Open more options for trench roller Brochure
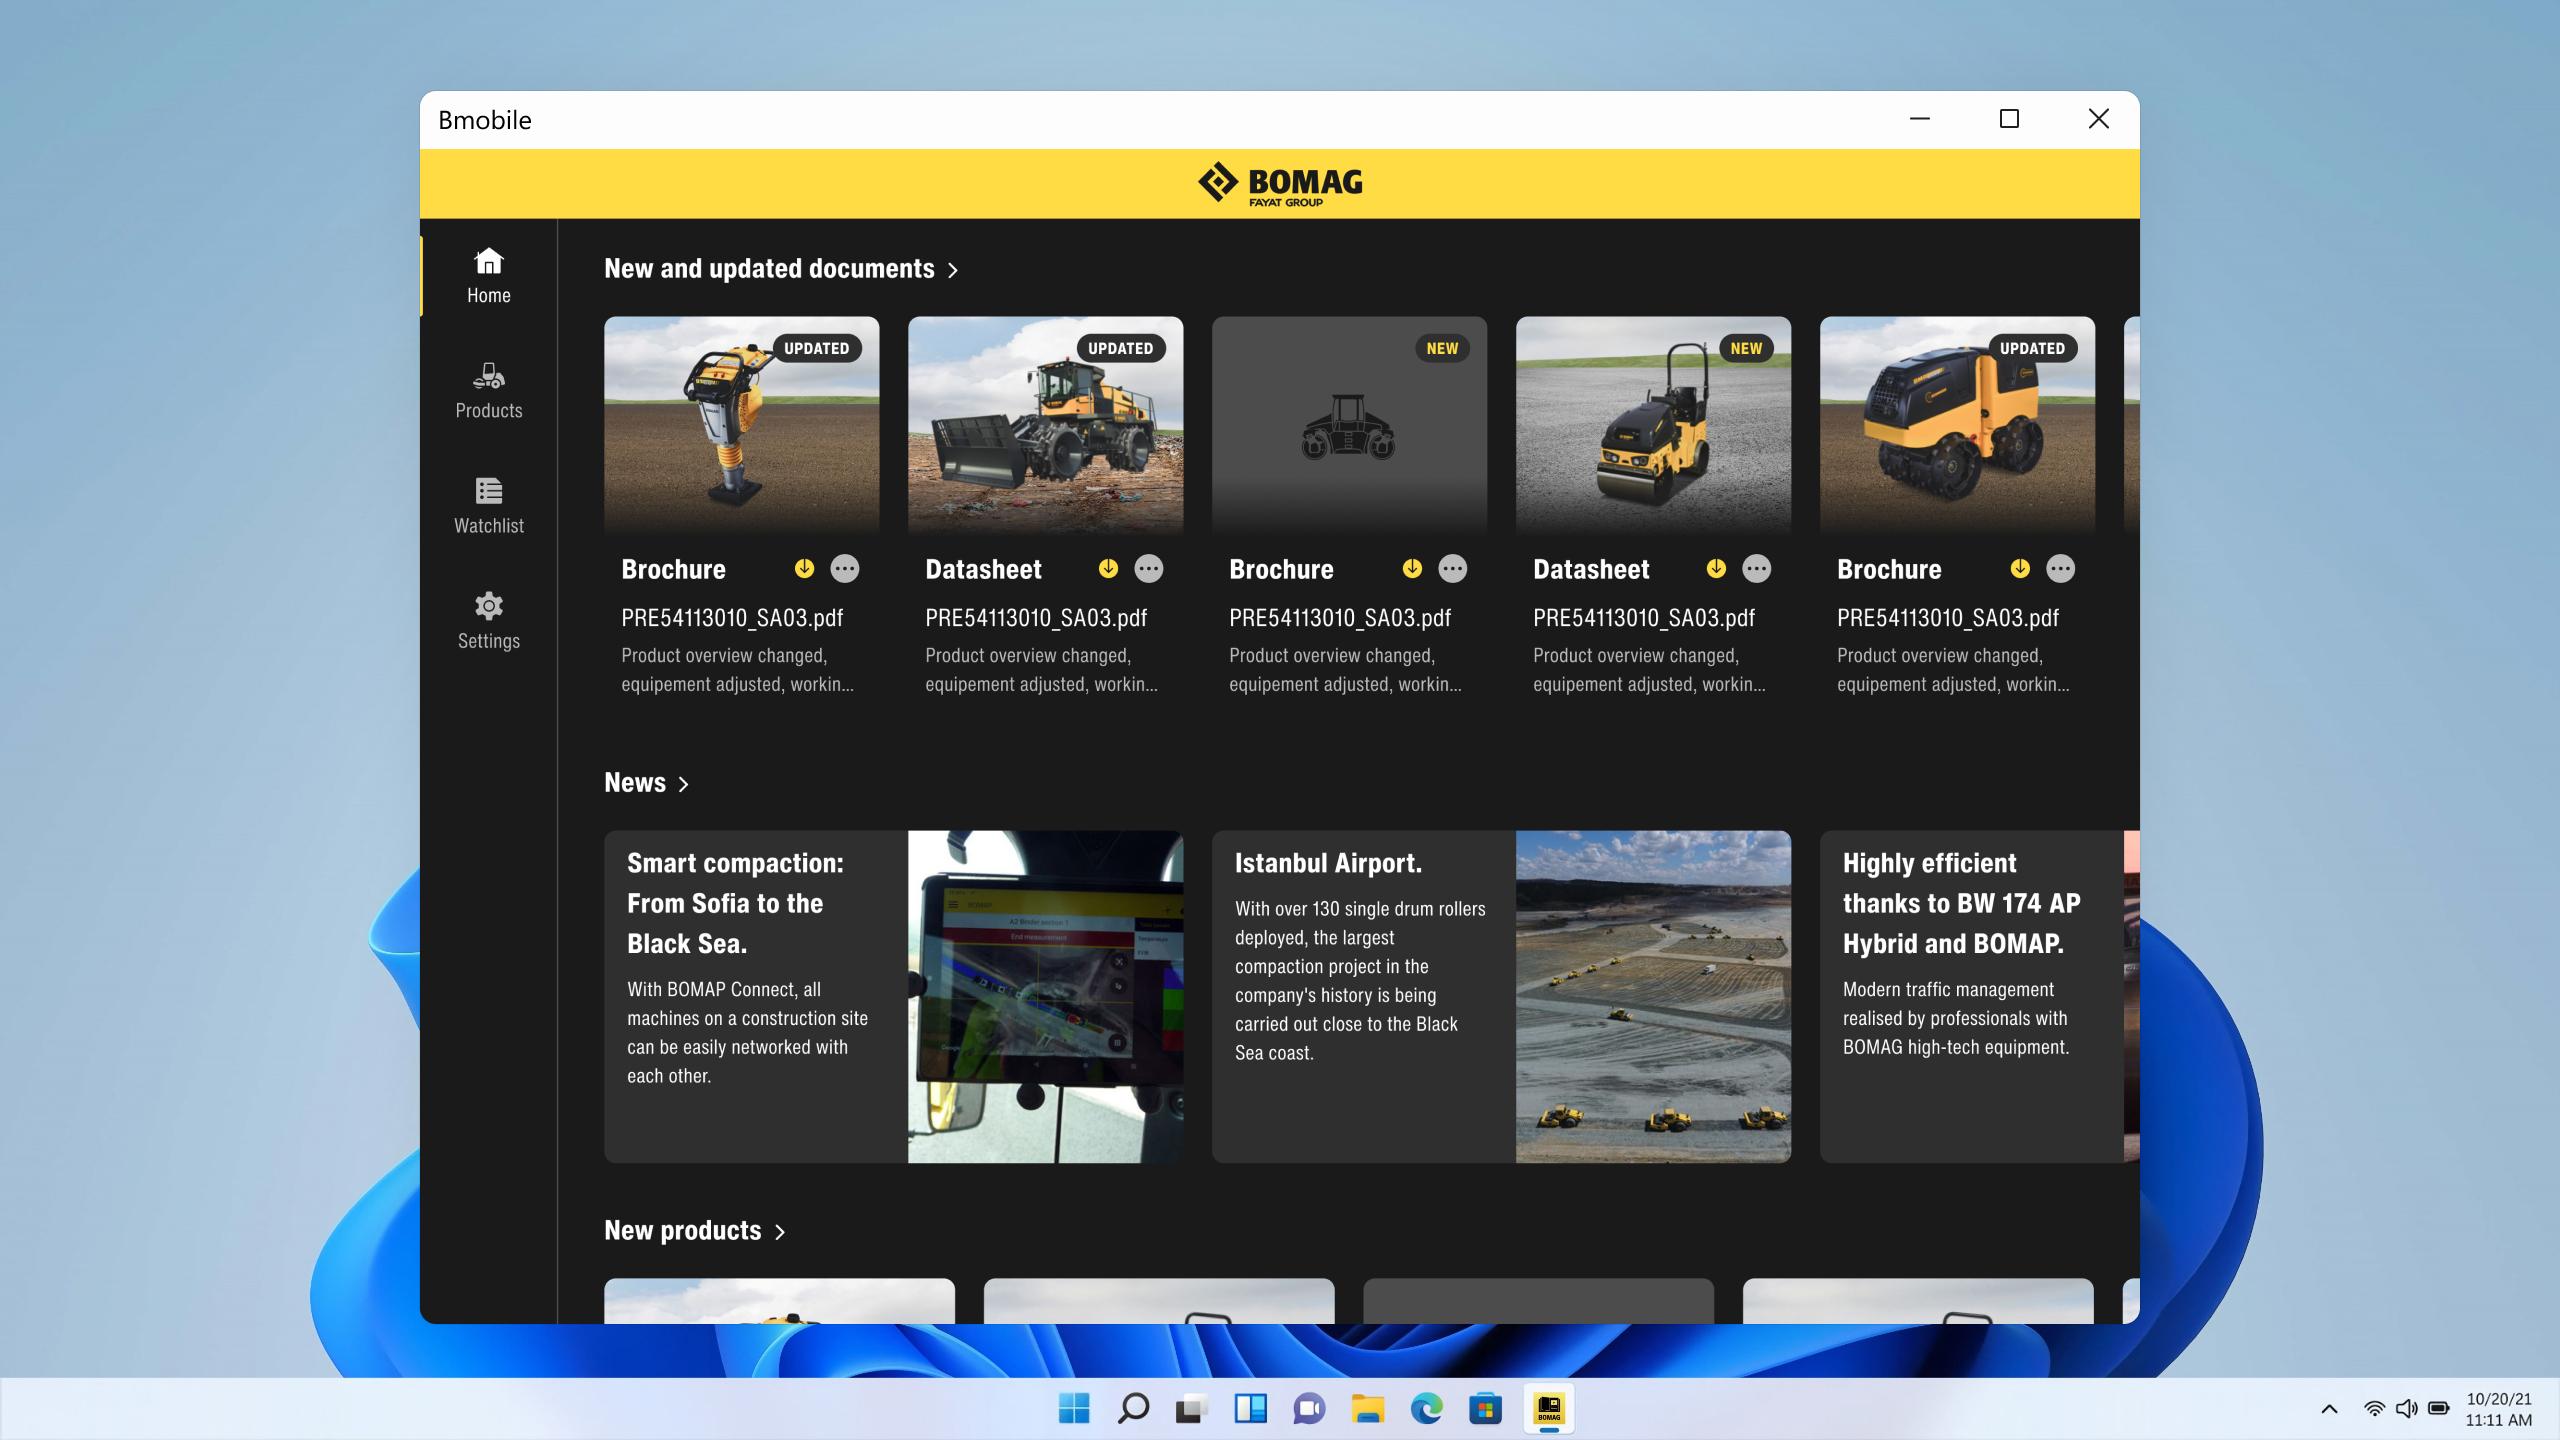The width and height of the screenshot is (2560, 1440). click(2061, 569)
